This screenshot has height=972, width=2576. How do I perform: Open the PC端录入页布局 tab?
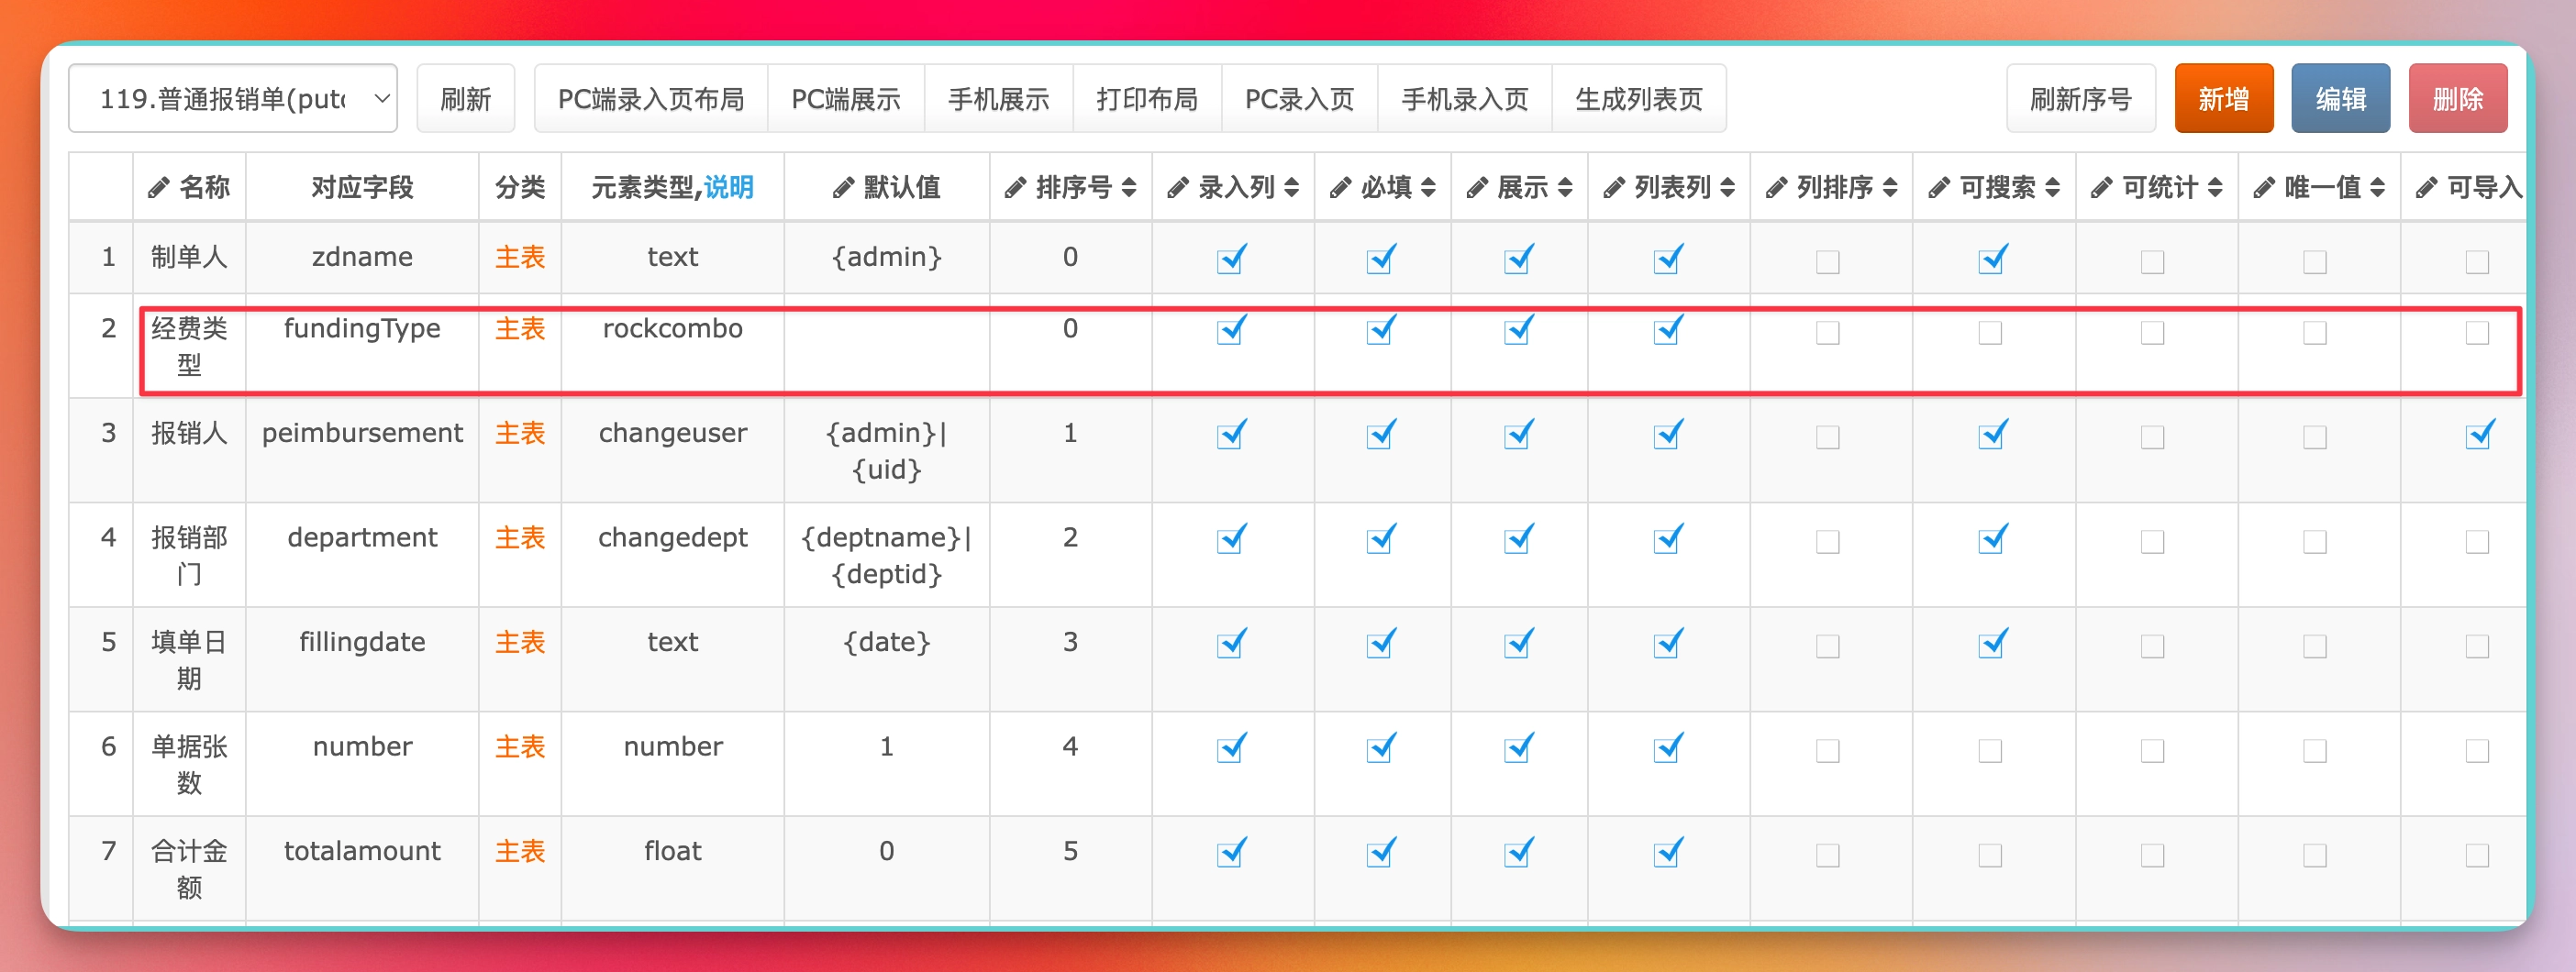[x=651, y=98]
